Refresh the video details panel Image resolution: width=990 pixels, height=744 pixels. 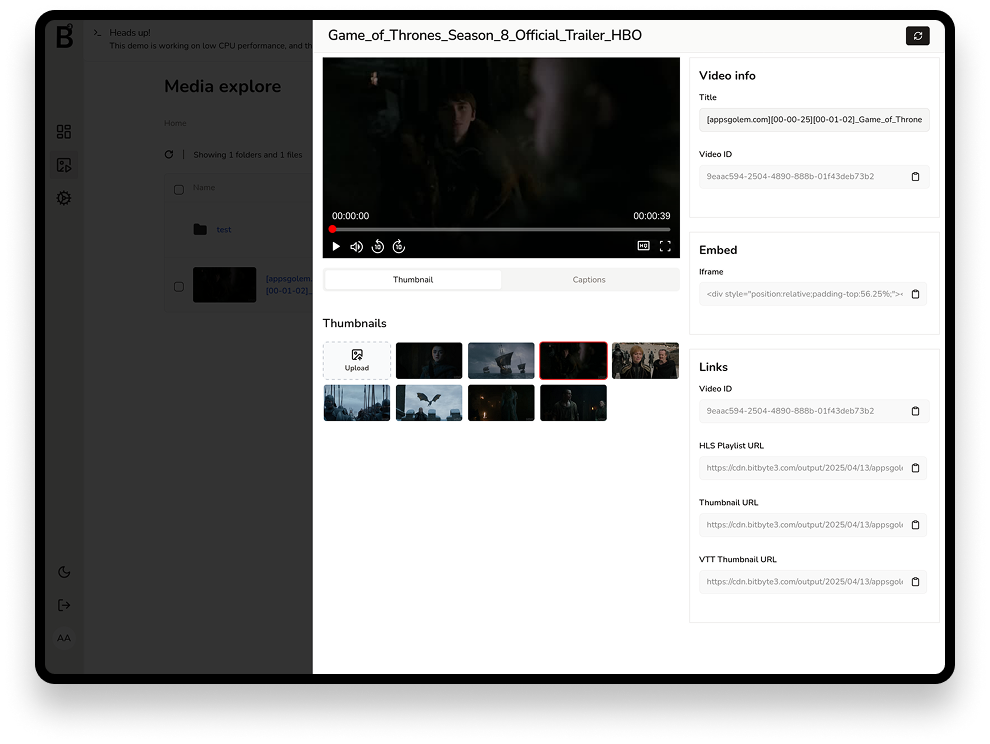(918, 36)
